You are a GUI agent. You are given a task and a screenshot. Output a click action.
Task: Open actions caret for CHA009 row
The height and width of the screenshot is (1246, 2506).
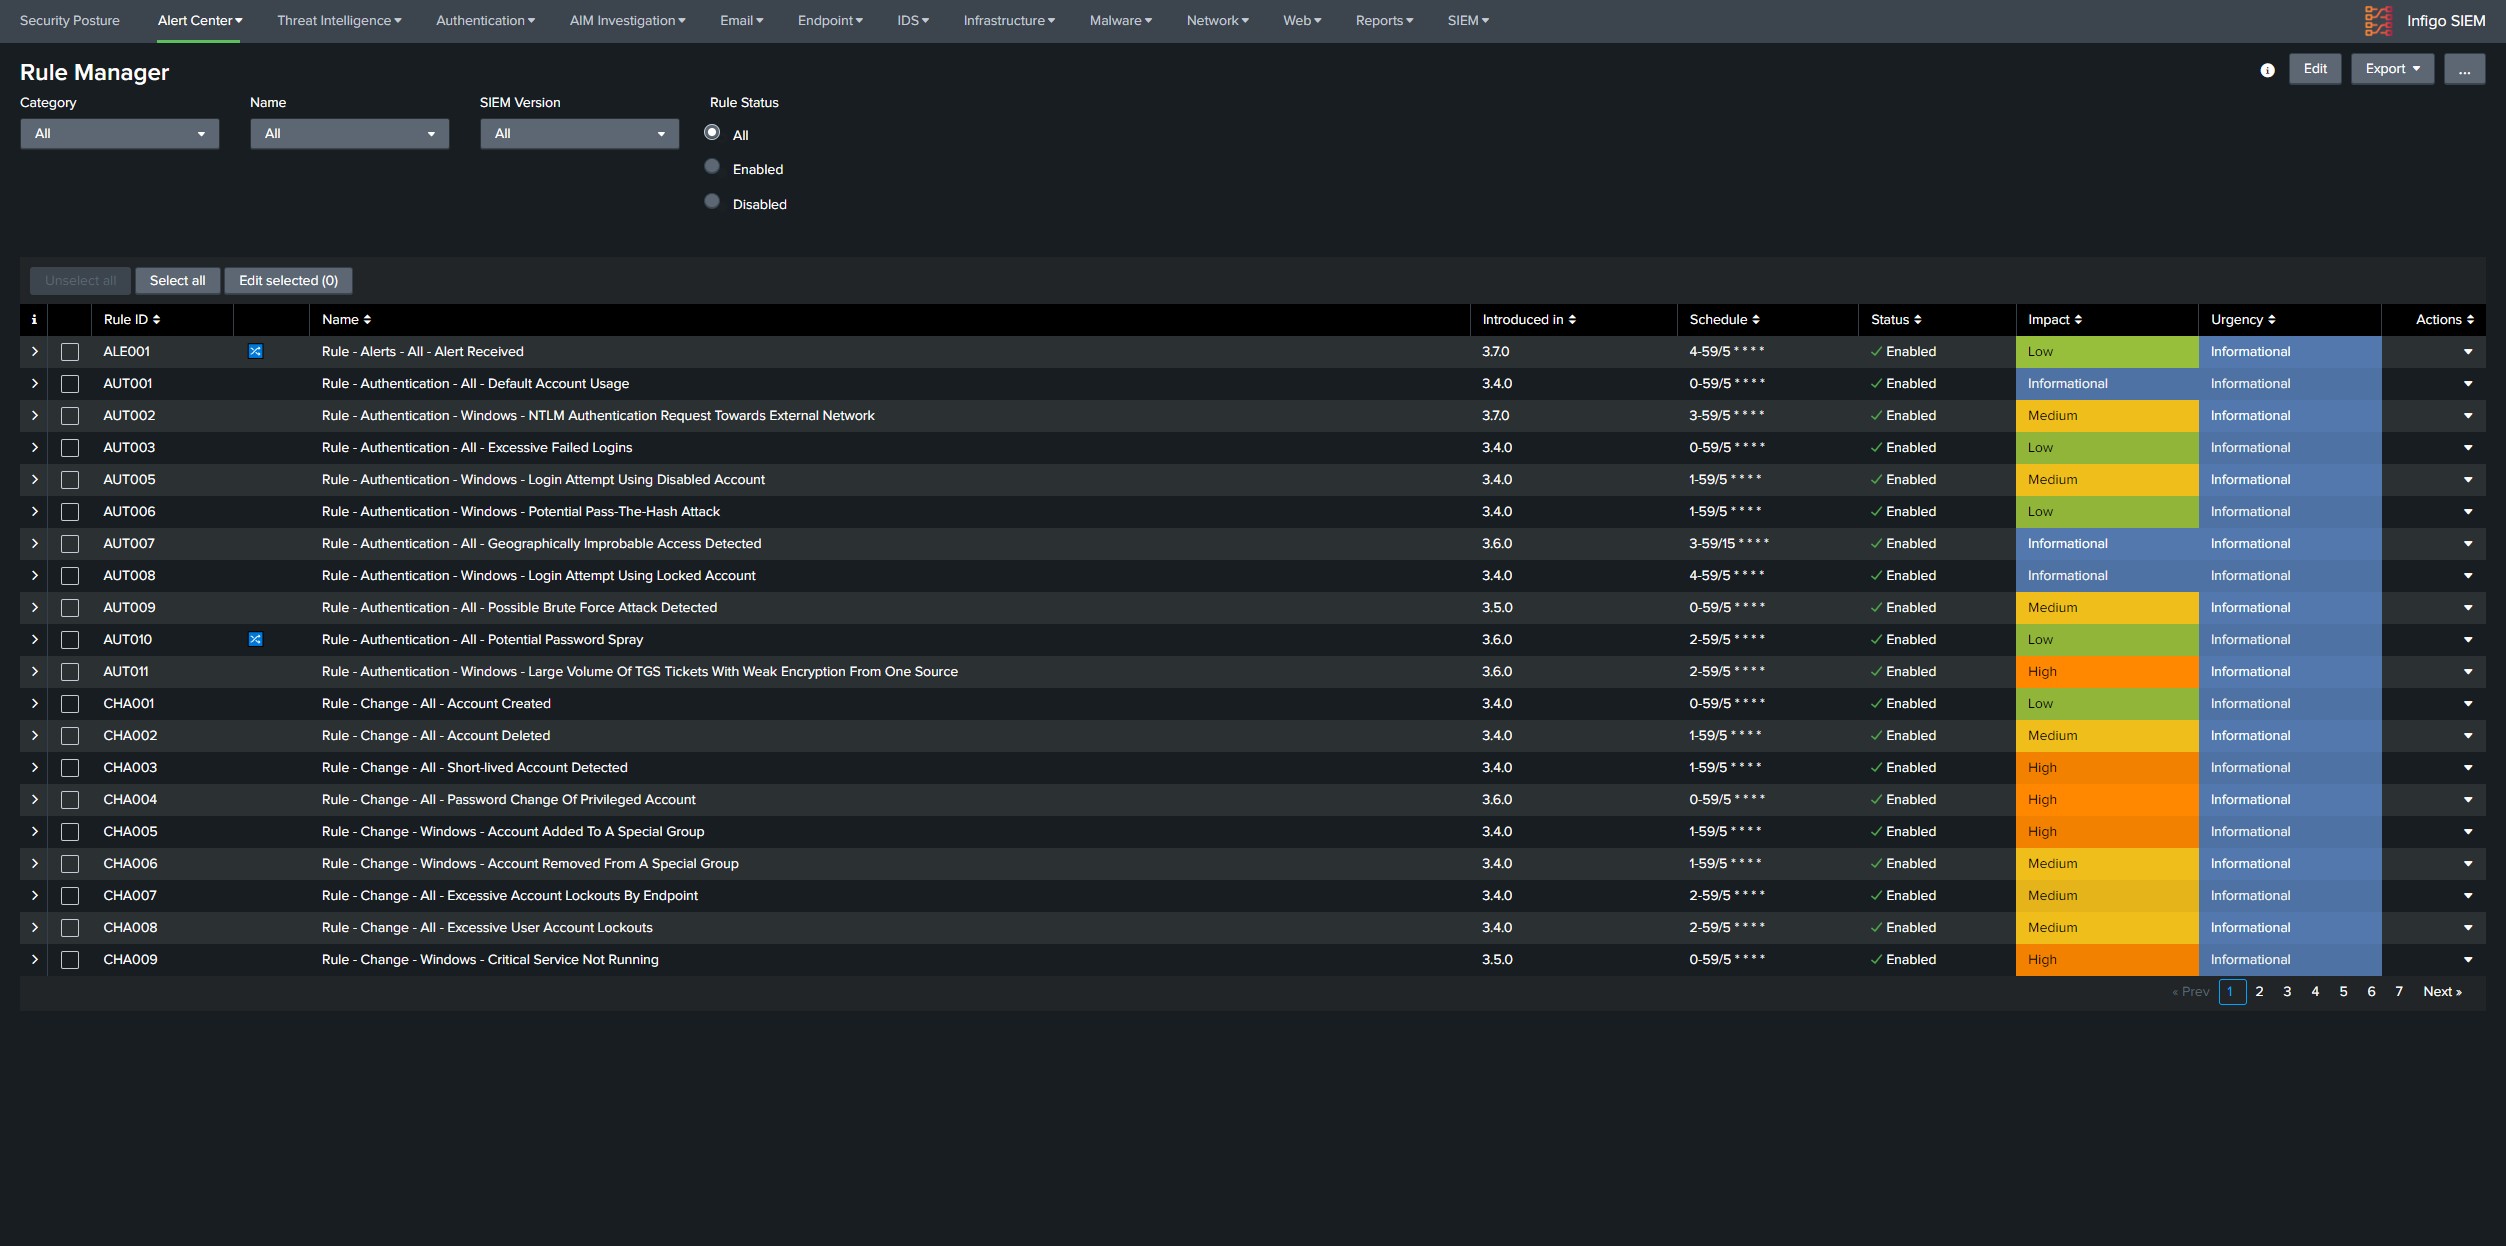(x=2467, y=960)
